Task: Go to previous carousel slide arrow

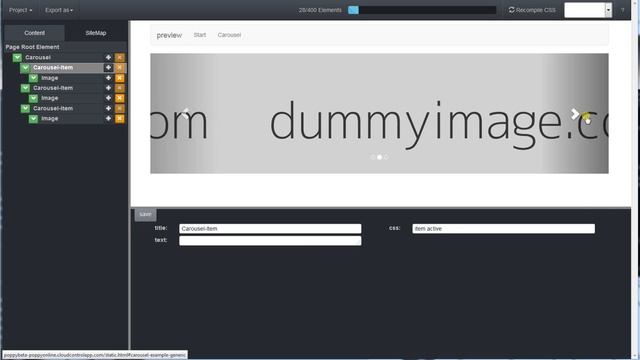Action: pyautogui.click(x=185, y=113)
